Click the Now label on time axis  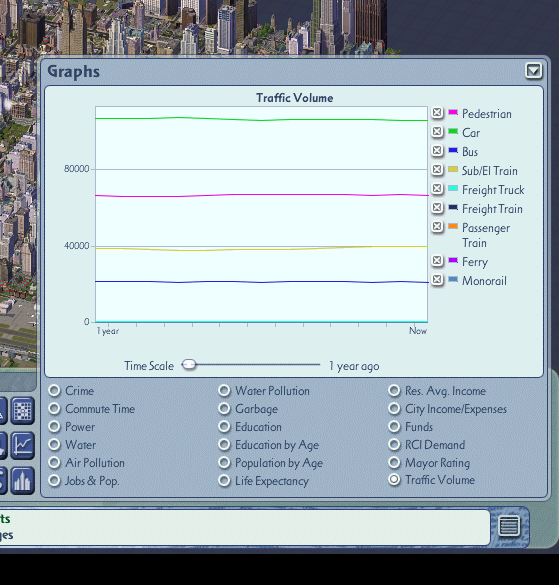(418, 331)
